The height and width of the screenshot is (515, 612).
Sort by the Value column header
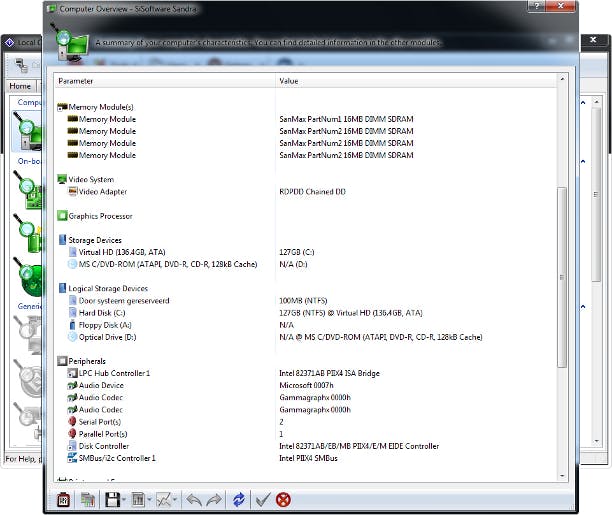(416, 81)
